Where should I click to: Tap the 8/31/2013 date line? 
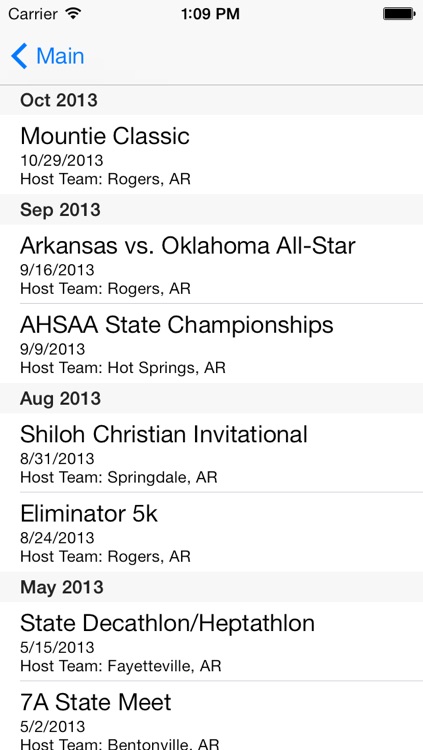tap(57, 459)
